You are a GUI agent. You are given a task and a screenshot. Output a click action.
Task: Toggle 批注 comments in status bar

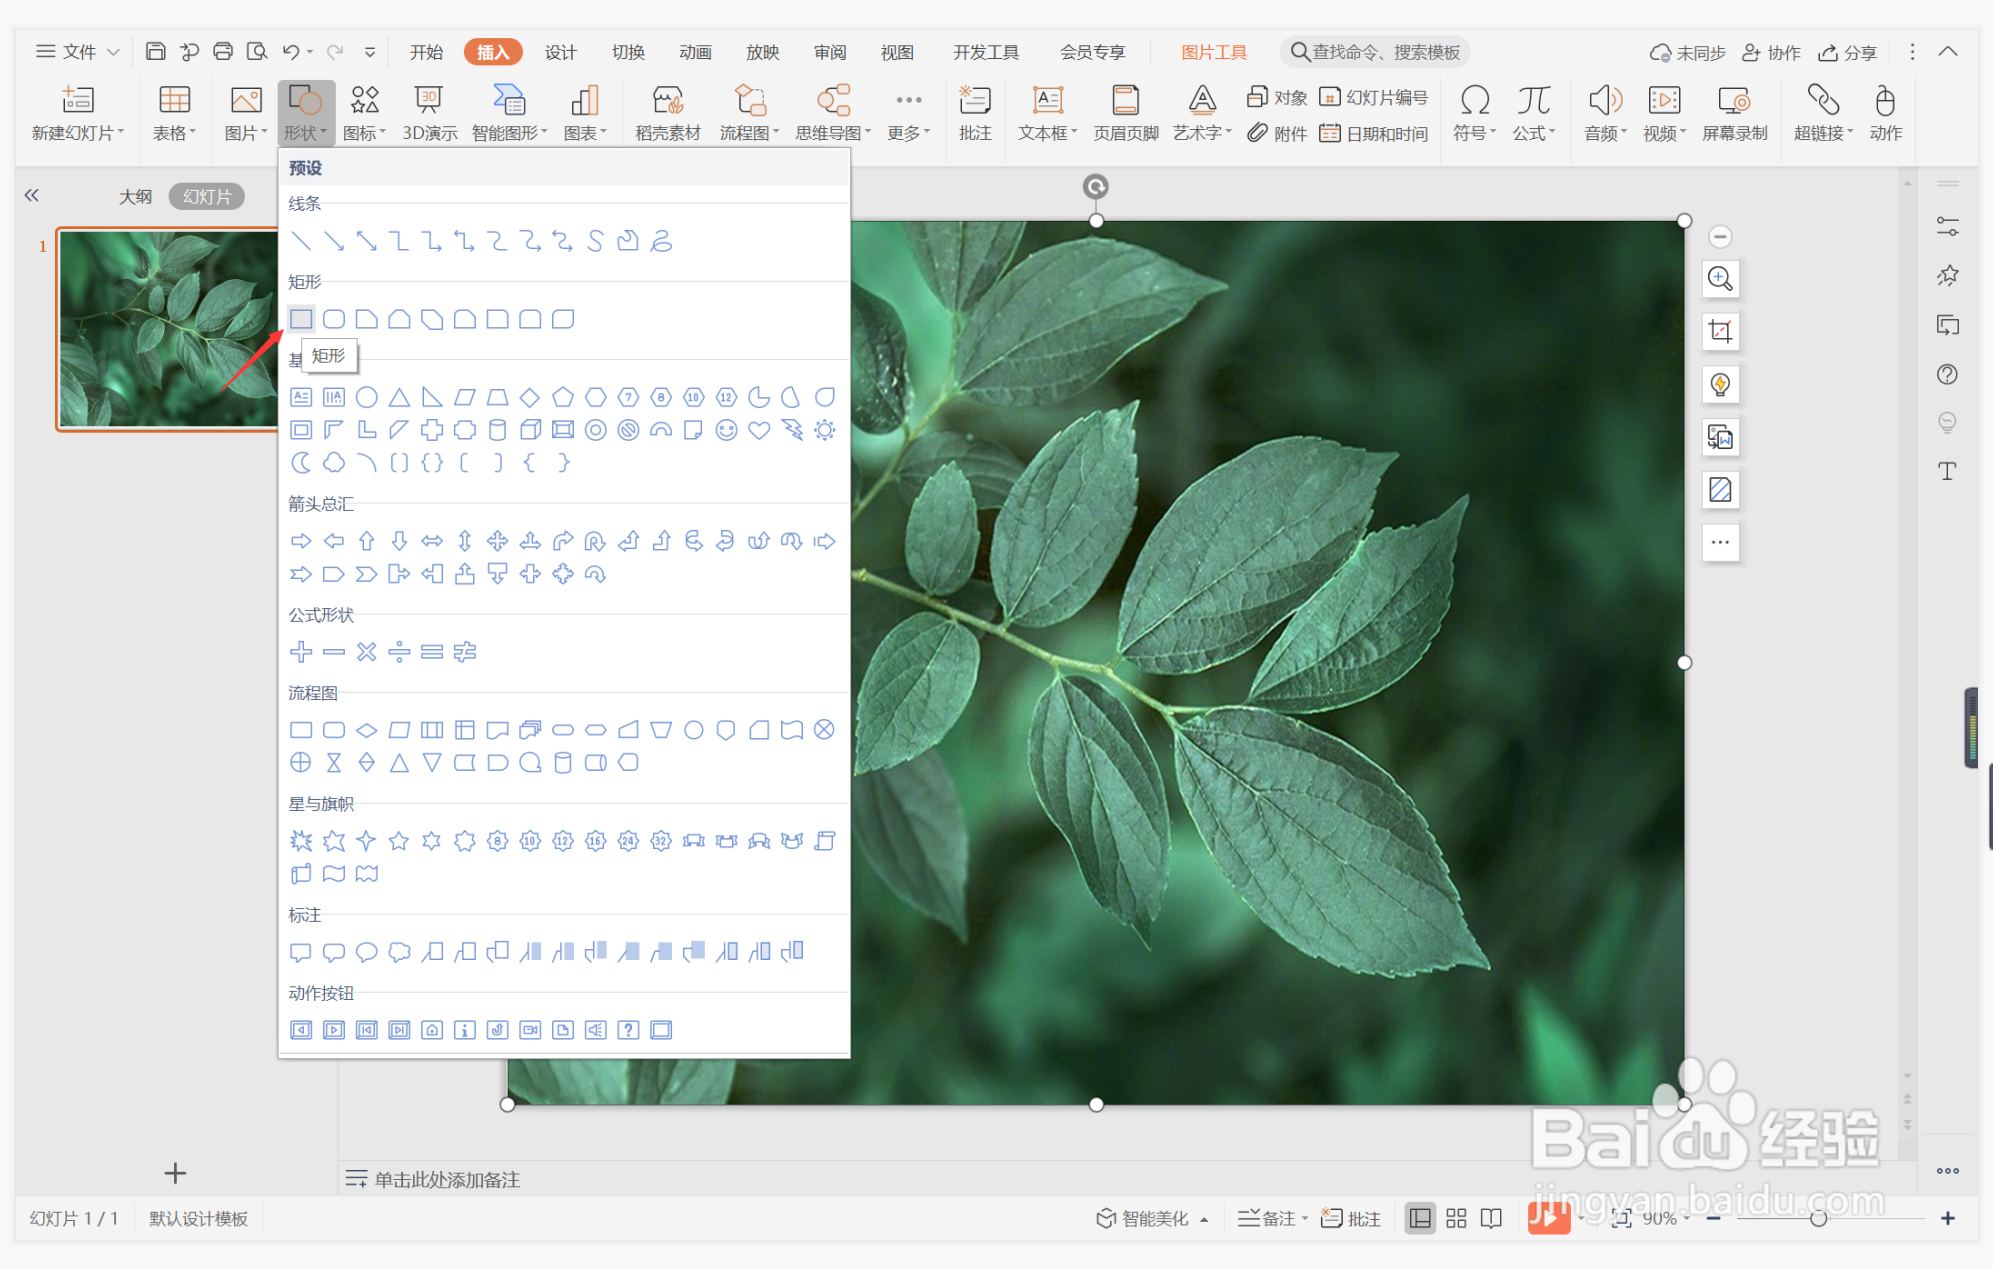point(1351,1218)
